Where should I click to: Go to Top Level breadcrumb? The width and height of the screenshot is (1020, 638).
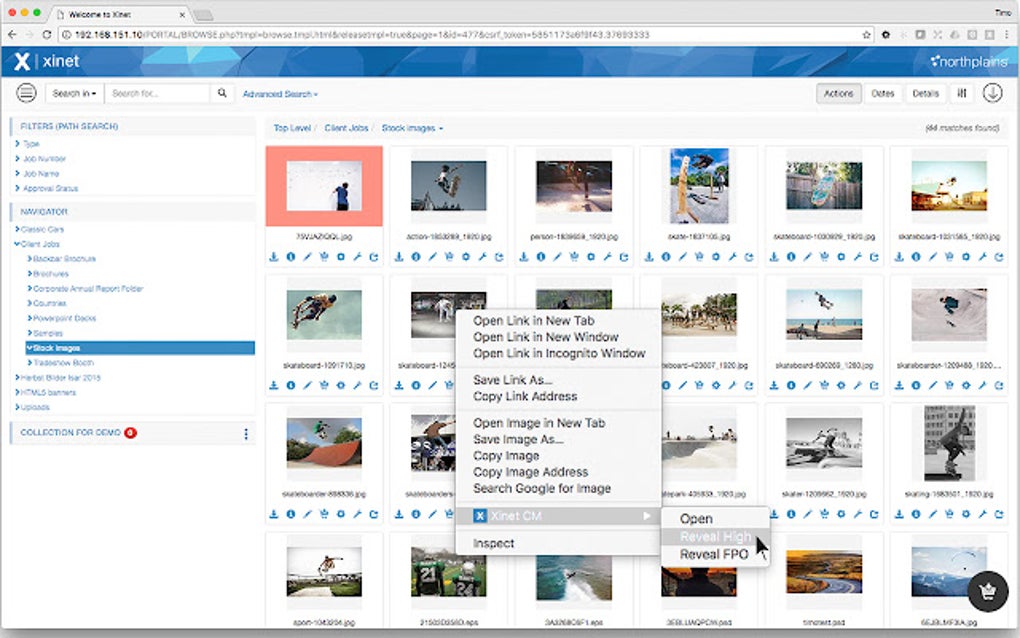point(292,129)
